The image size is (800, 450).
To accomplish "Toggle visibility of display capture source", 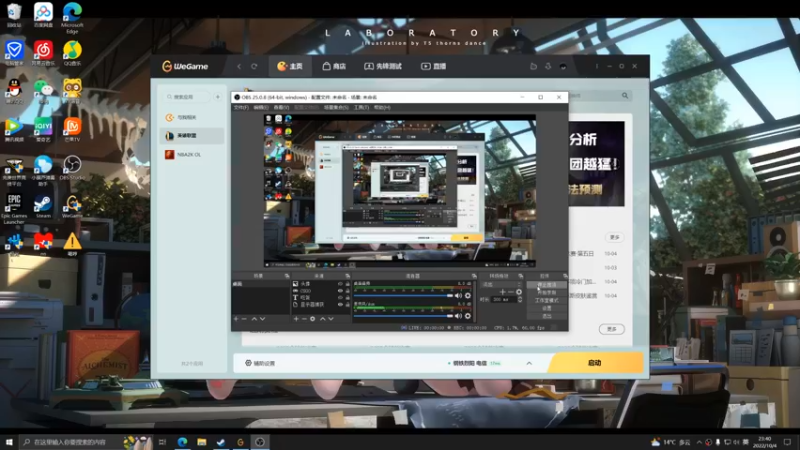I will click(x=340, y=305).
